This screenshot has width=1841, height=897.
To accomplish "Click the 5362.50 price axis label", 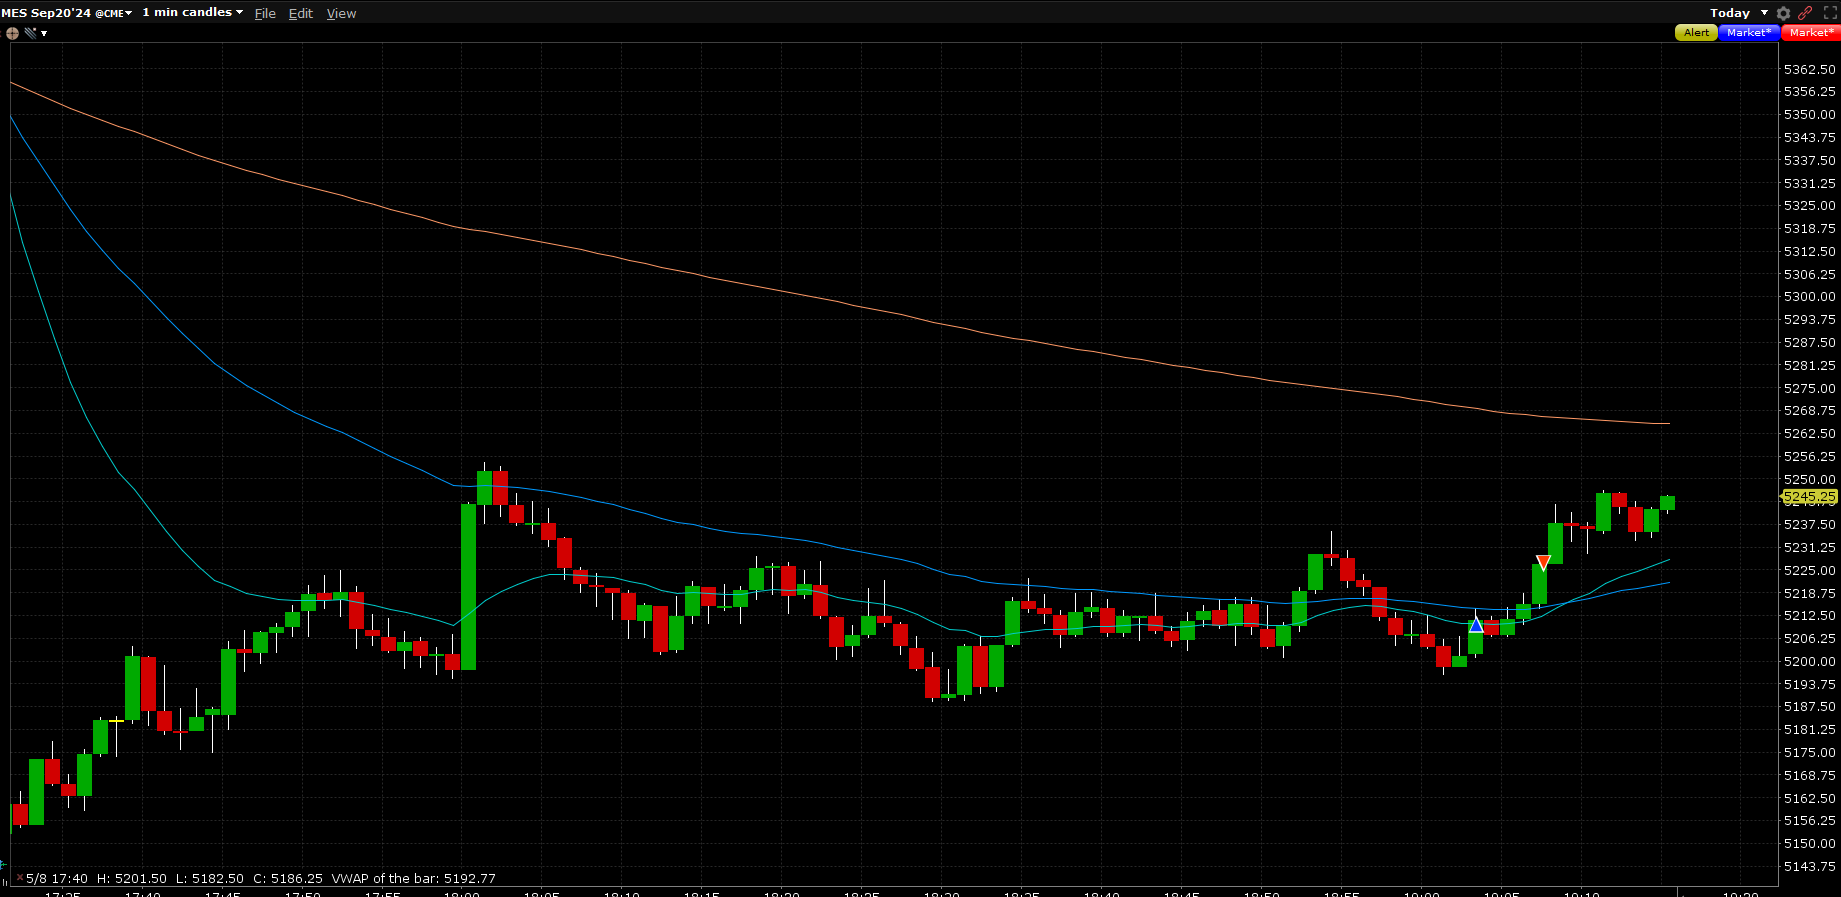I will (x=1810, y=69).
